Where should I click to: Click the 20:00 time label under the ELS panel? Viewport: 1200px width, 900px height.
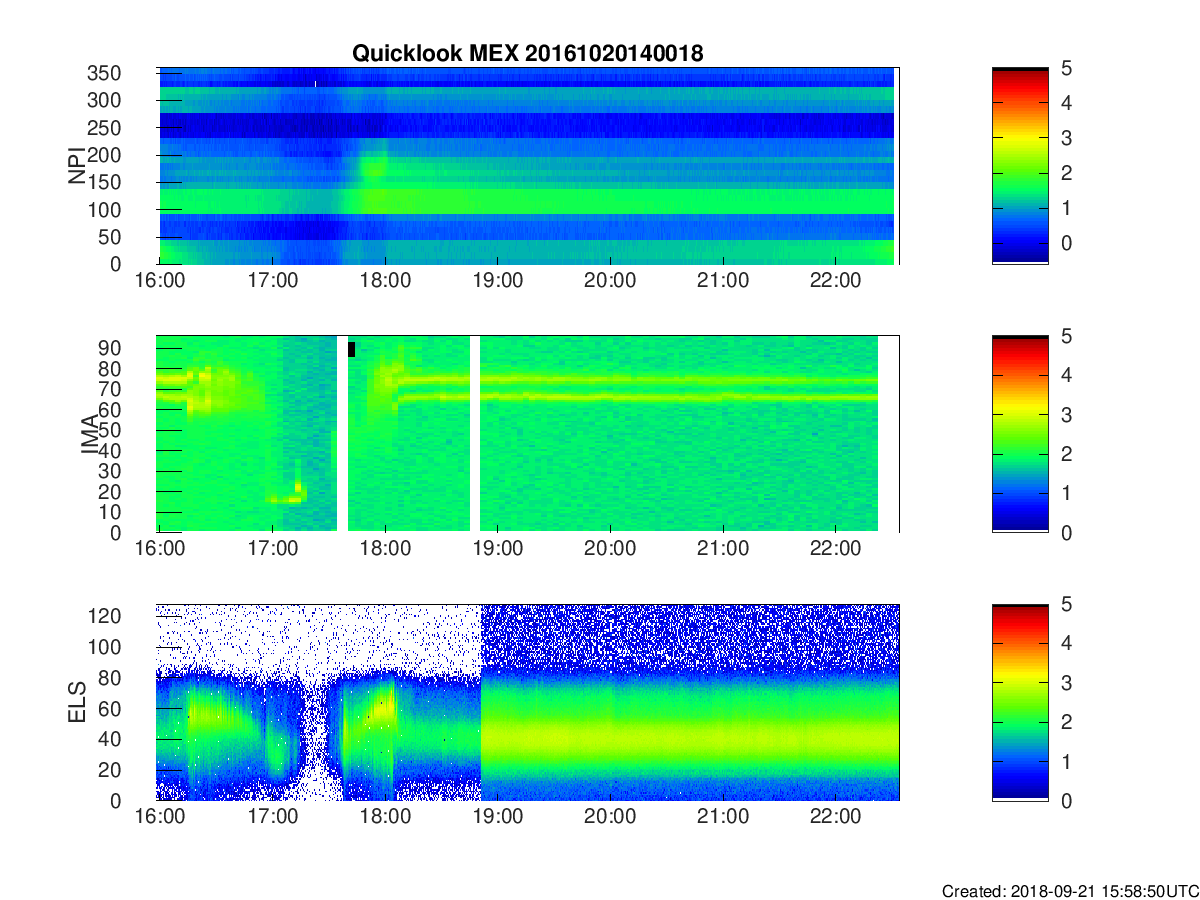[610, 817]
